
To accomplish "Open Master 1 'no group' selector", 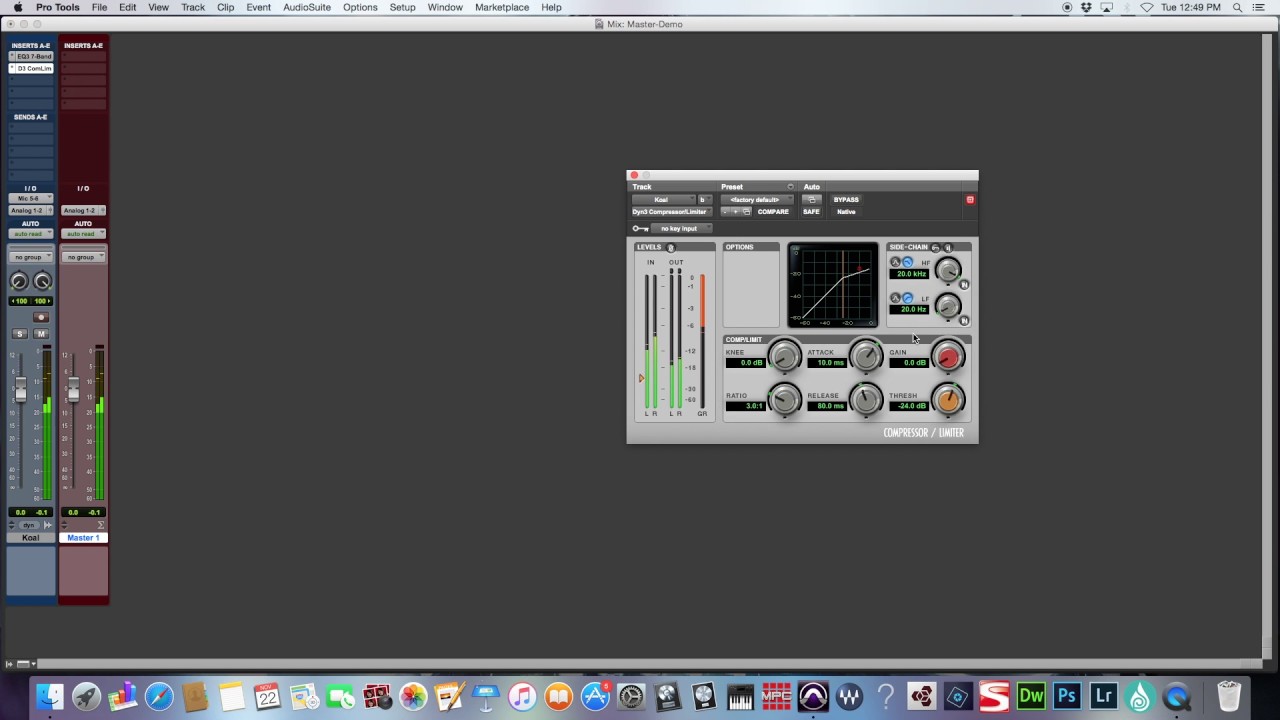I will pyautogui.click(x=83, y=257).
